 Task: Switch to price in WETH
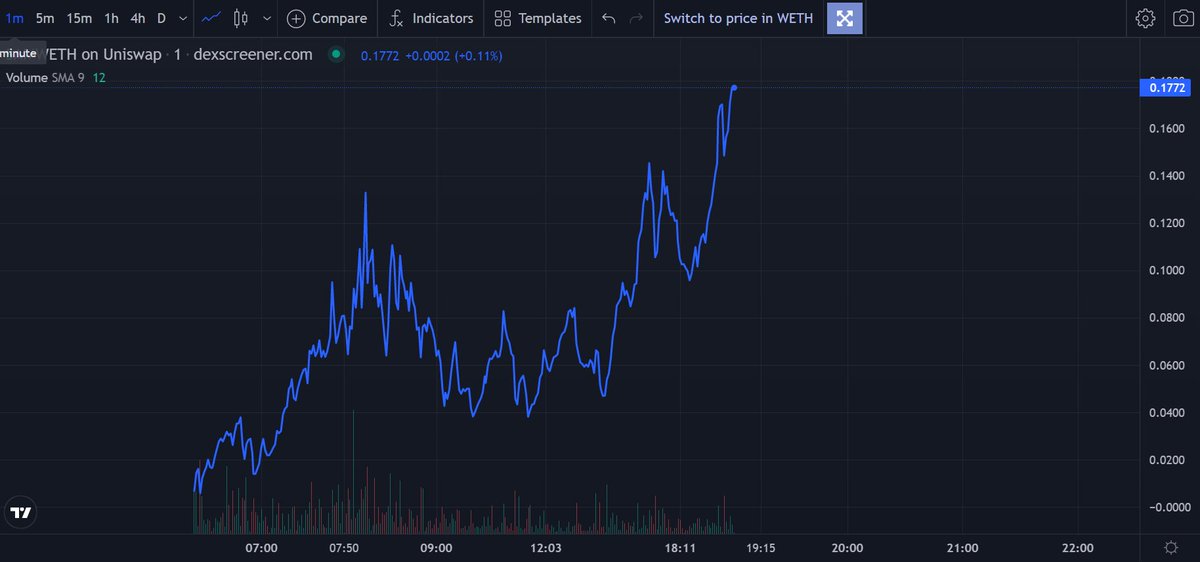[x=738, y=18]
